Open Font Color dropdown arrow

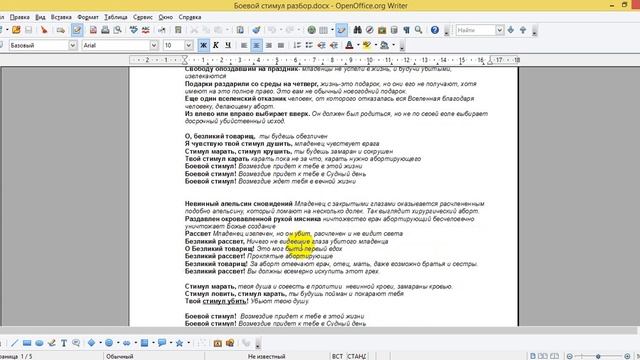pos(358,45)
